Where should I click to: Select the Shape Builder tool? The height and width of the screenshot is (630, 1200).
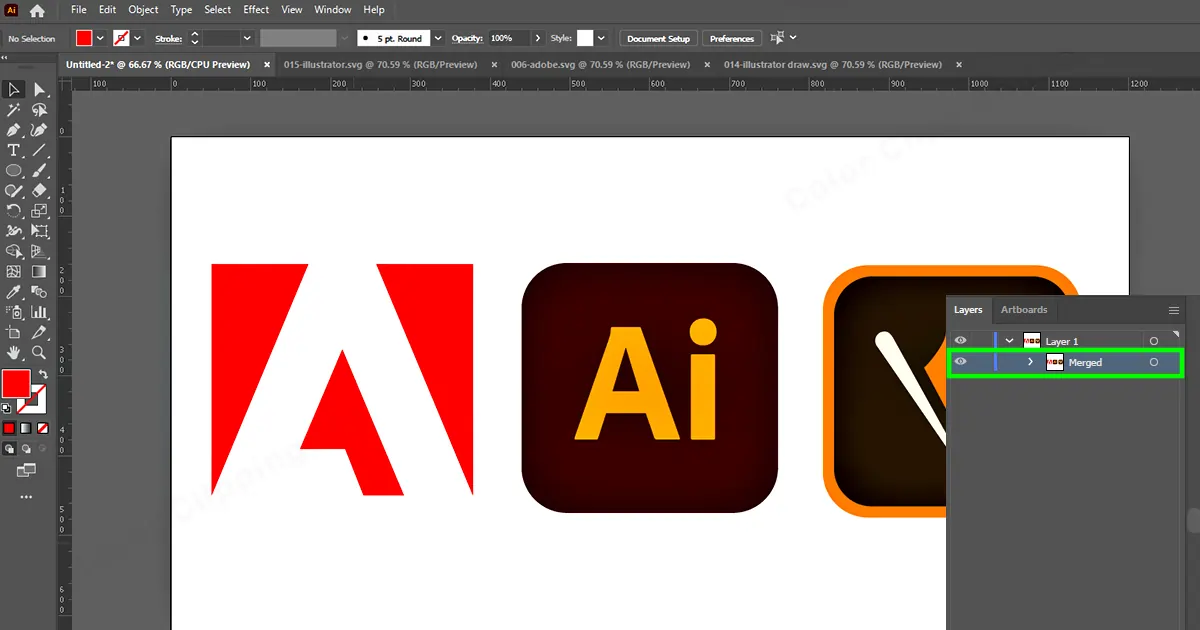coord(14,251)
